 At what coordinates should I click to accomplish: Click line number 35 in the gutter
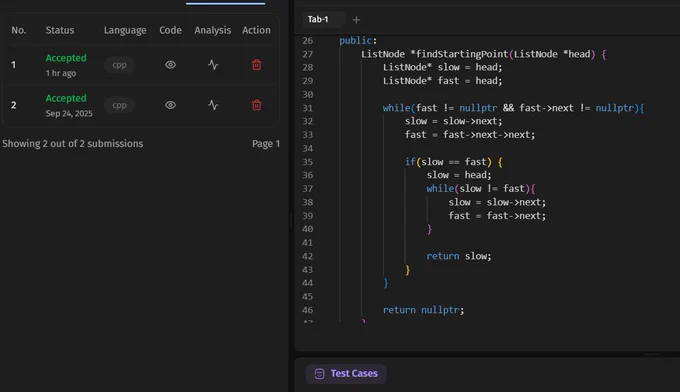click(x=307, y=162)
